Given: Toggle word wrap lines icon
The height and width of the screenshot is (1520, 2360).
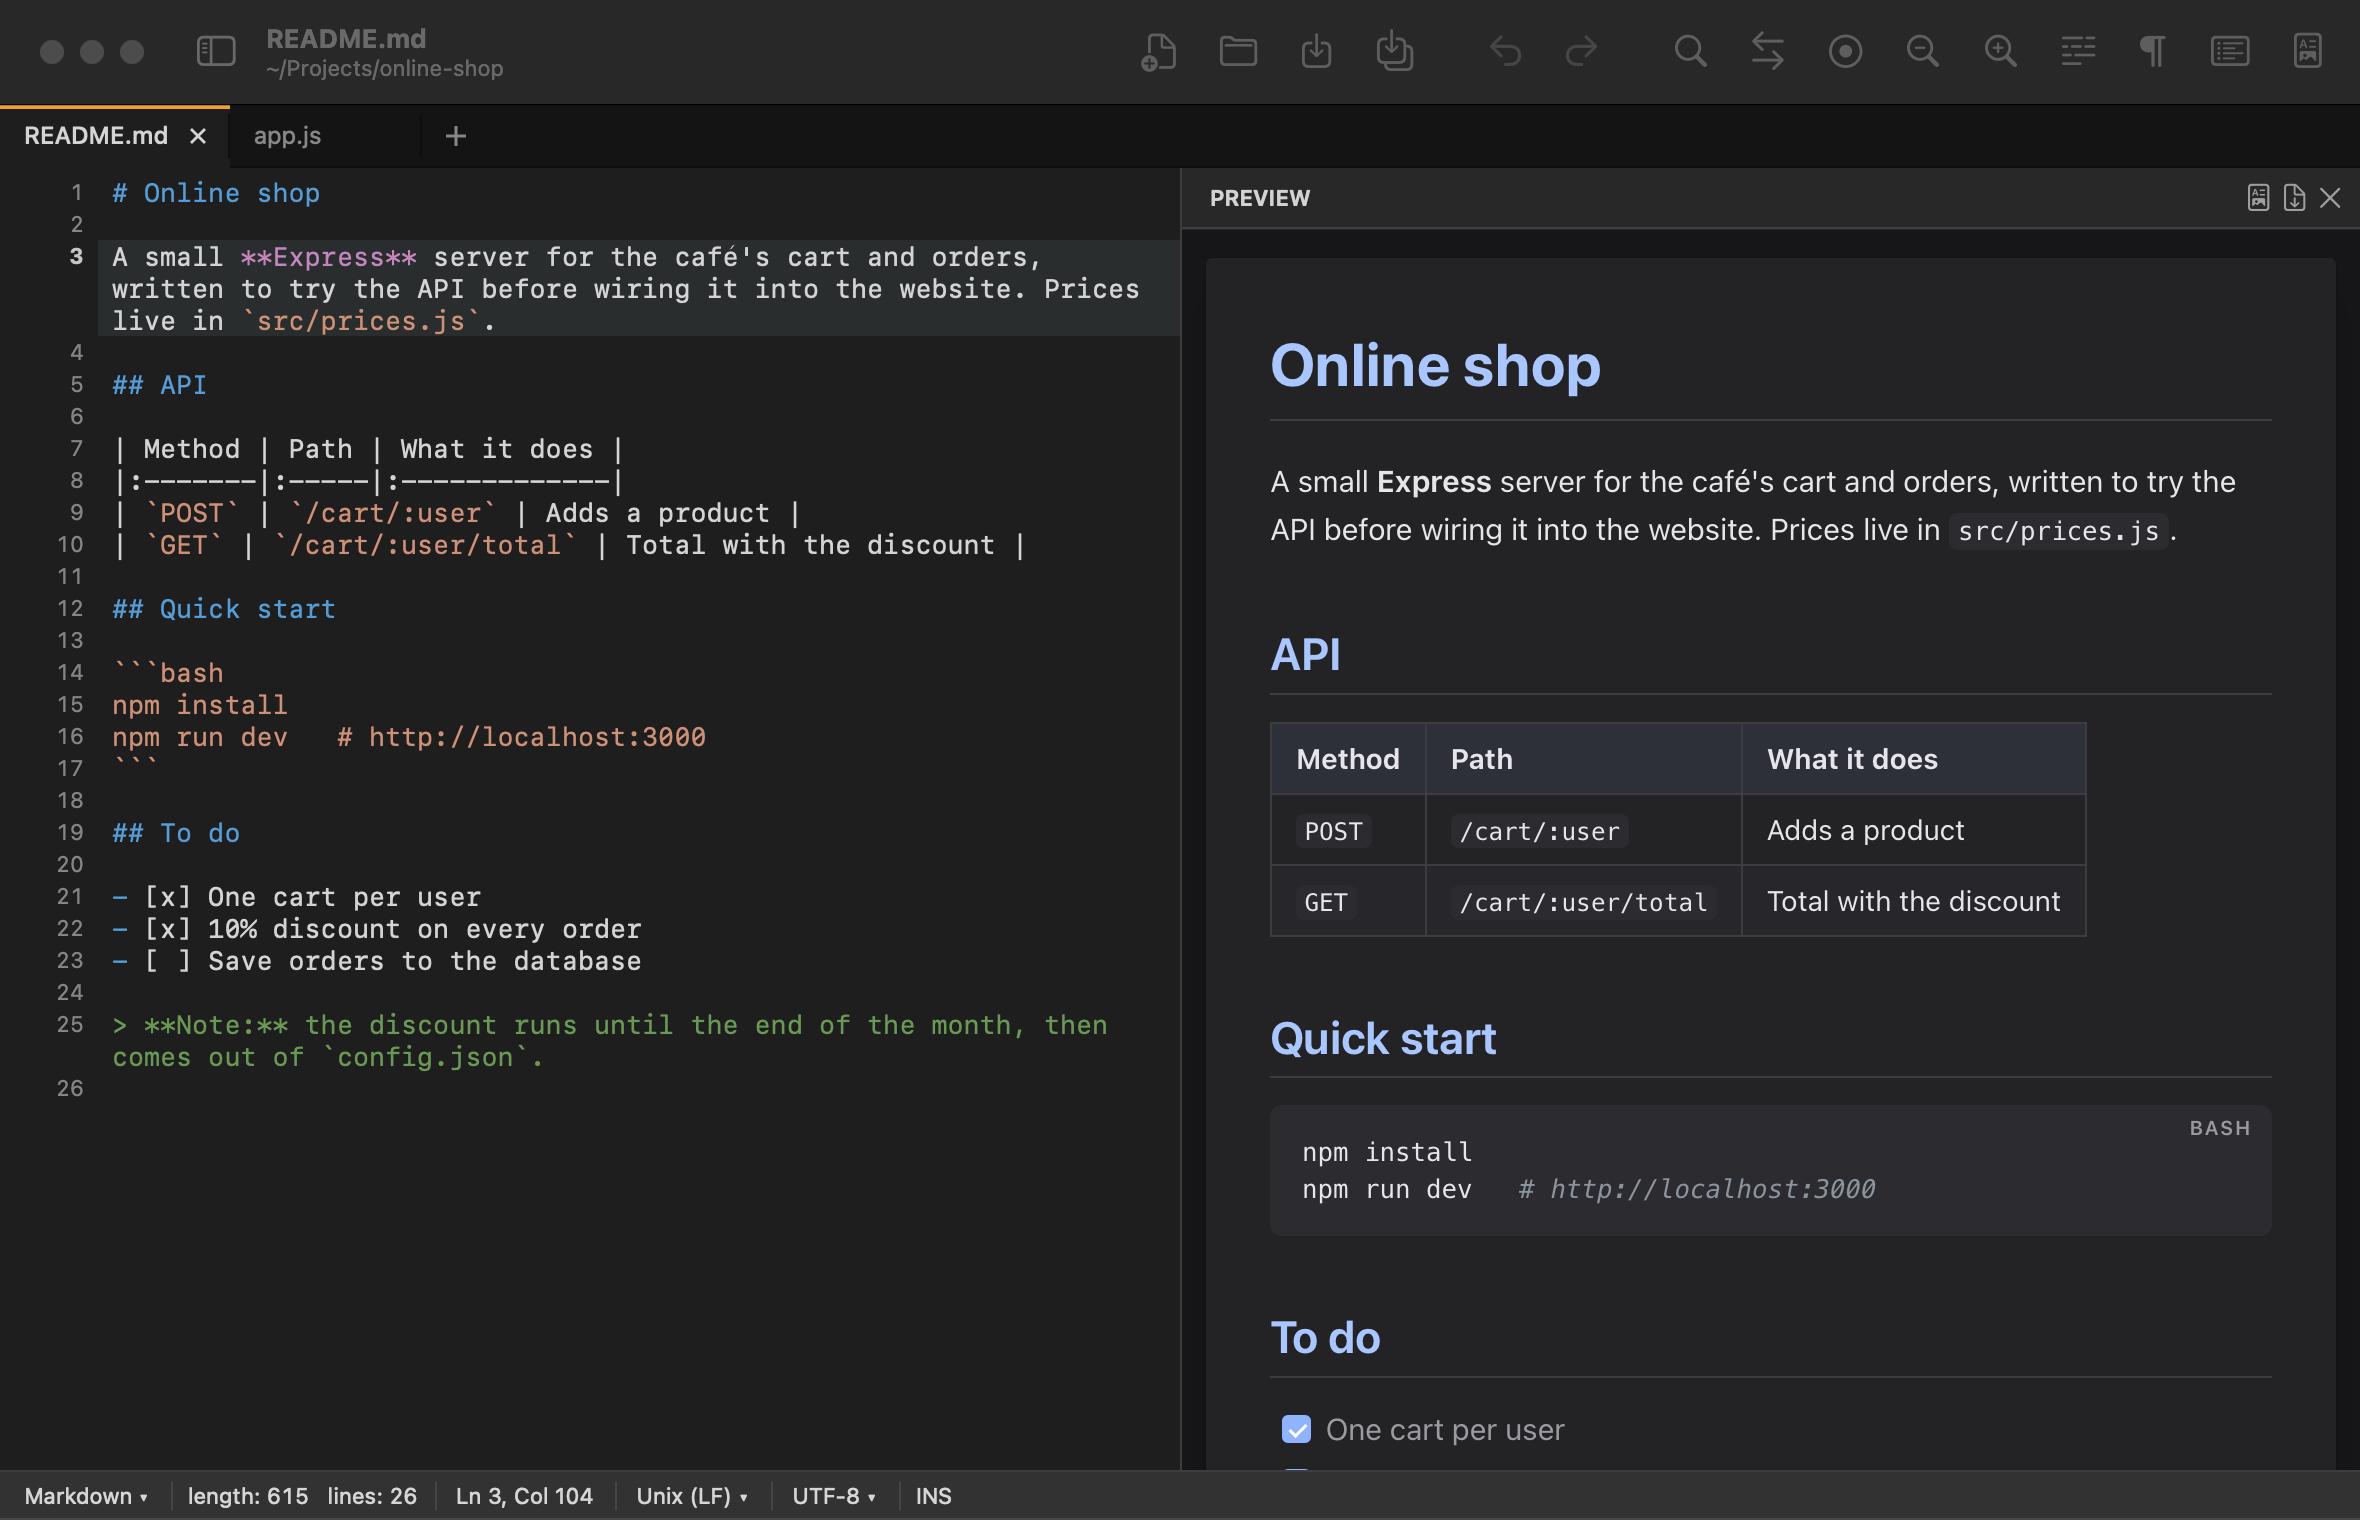Looking at the screenshot, I should tap(2078, 51).
